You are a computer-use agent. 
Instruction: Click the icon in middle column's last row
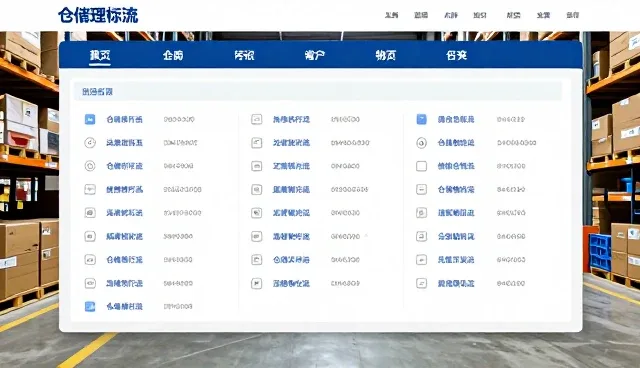tap(256, 283)
